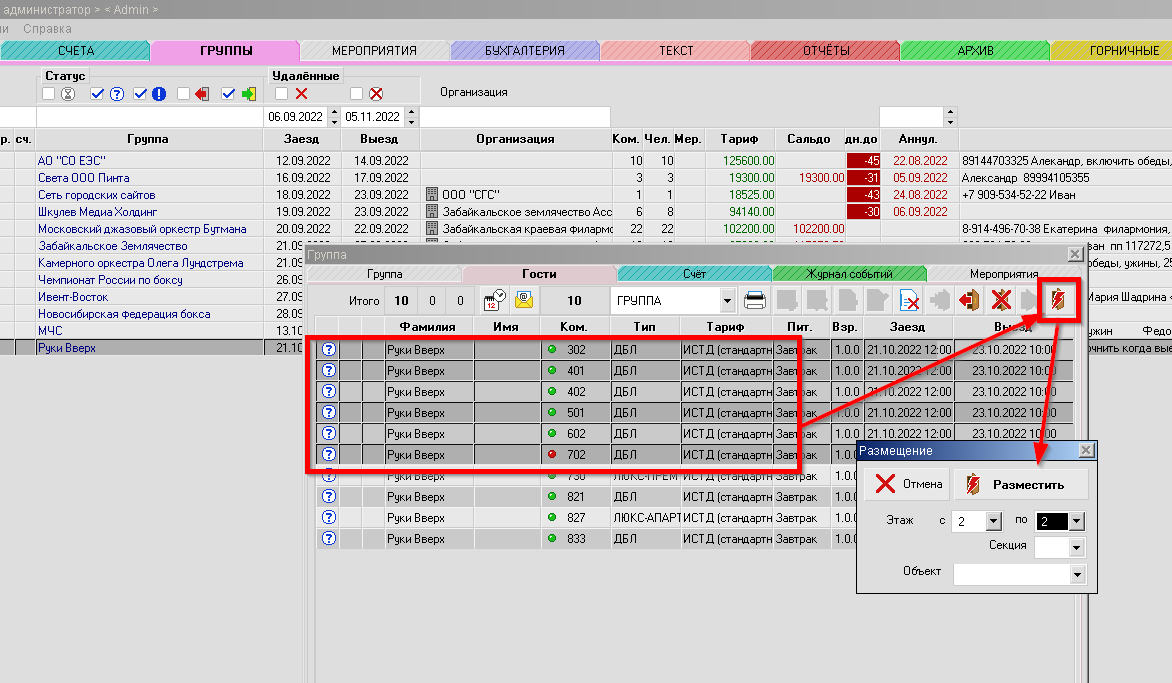Screen dimensions: 1172x683
Task: Click the Справка menu
Action: [x=47, y=30]
